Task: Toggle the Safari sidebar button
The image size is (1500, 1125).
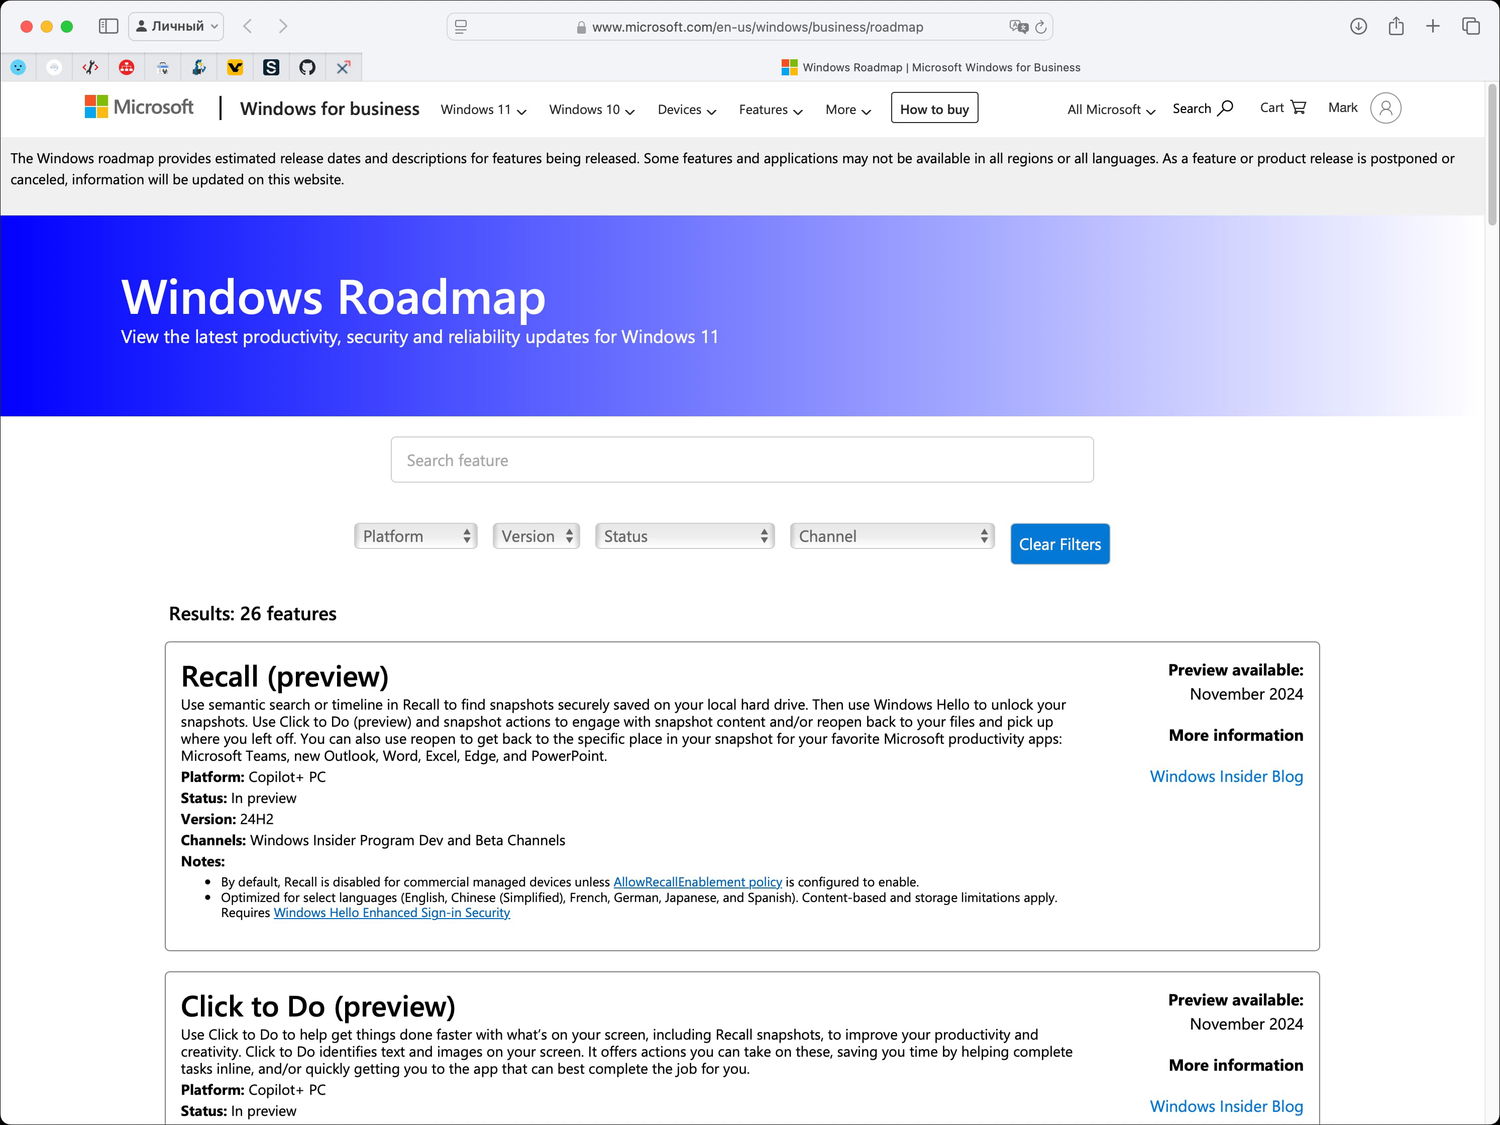Action: click(109, 26)
